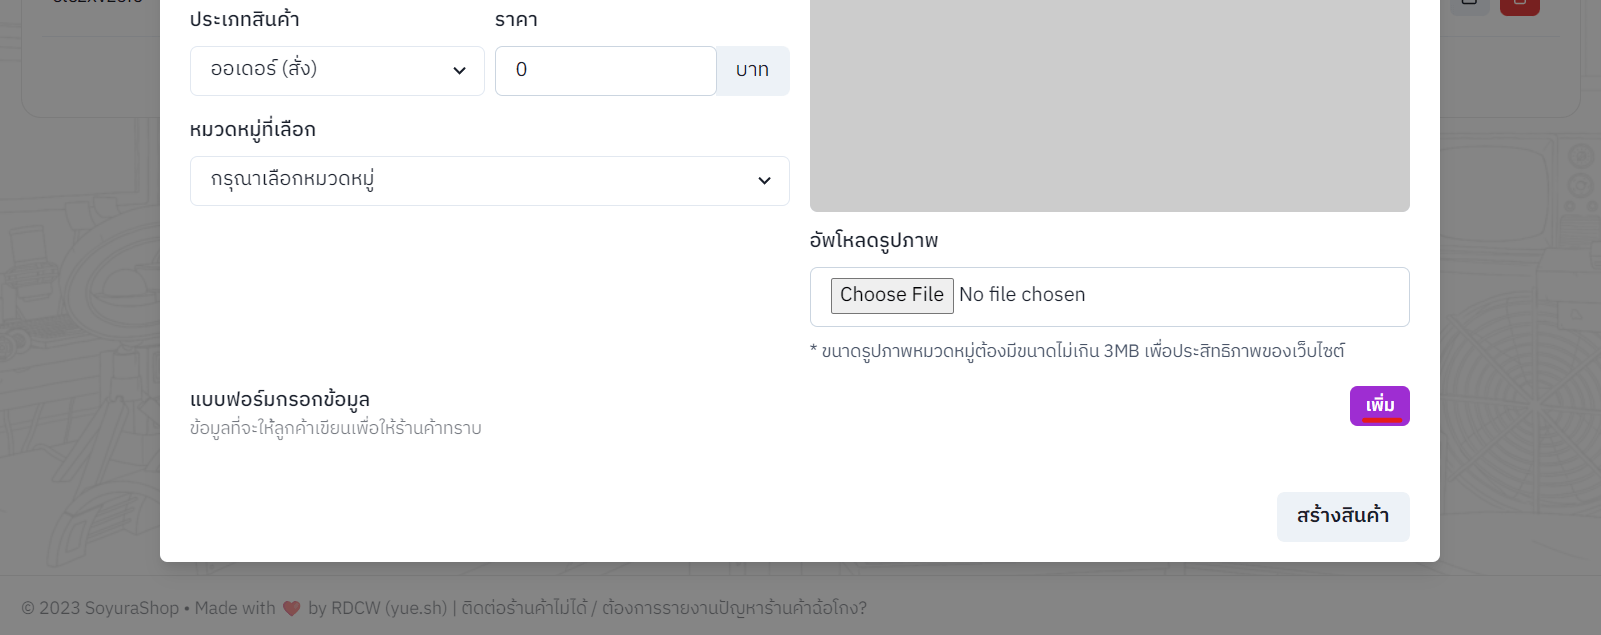Focus the ราคา price input field
This screenshot has width=1601, height=635.
[x=605, y=70]
